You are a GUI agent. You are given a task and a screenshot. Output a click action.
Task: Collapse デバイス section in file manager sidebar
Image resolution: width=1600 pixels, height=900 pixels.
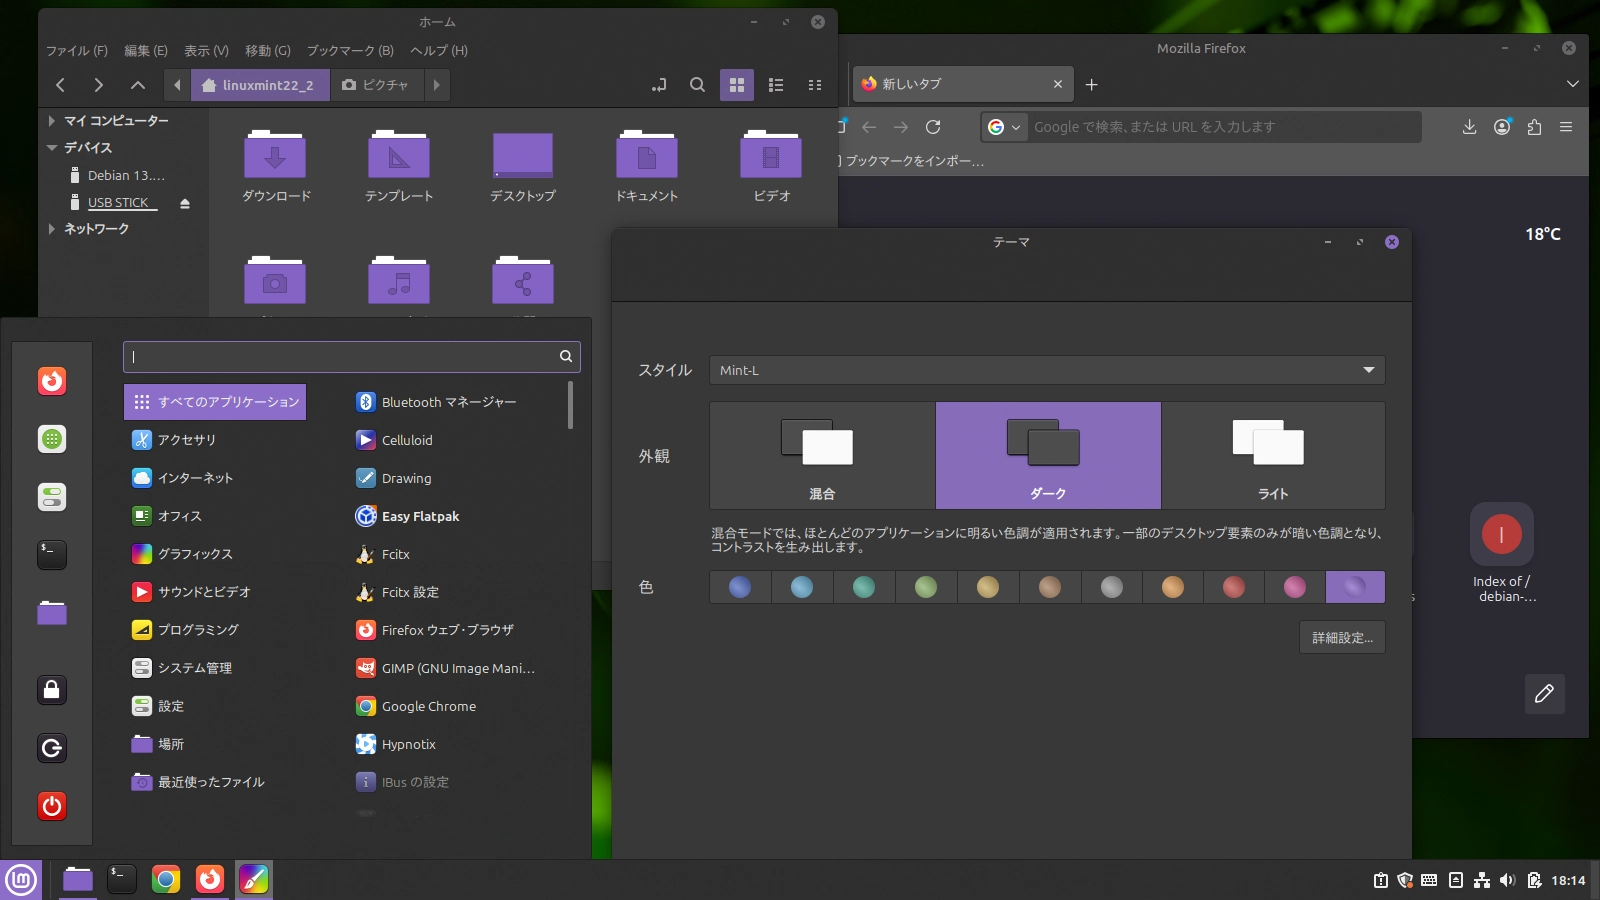click(x=52, y=148)
